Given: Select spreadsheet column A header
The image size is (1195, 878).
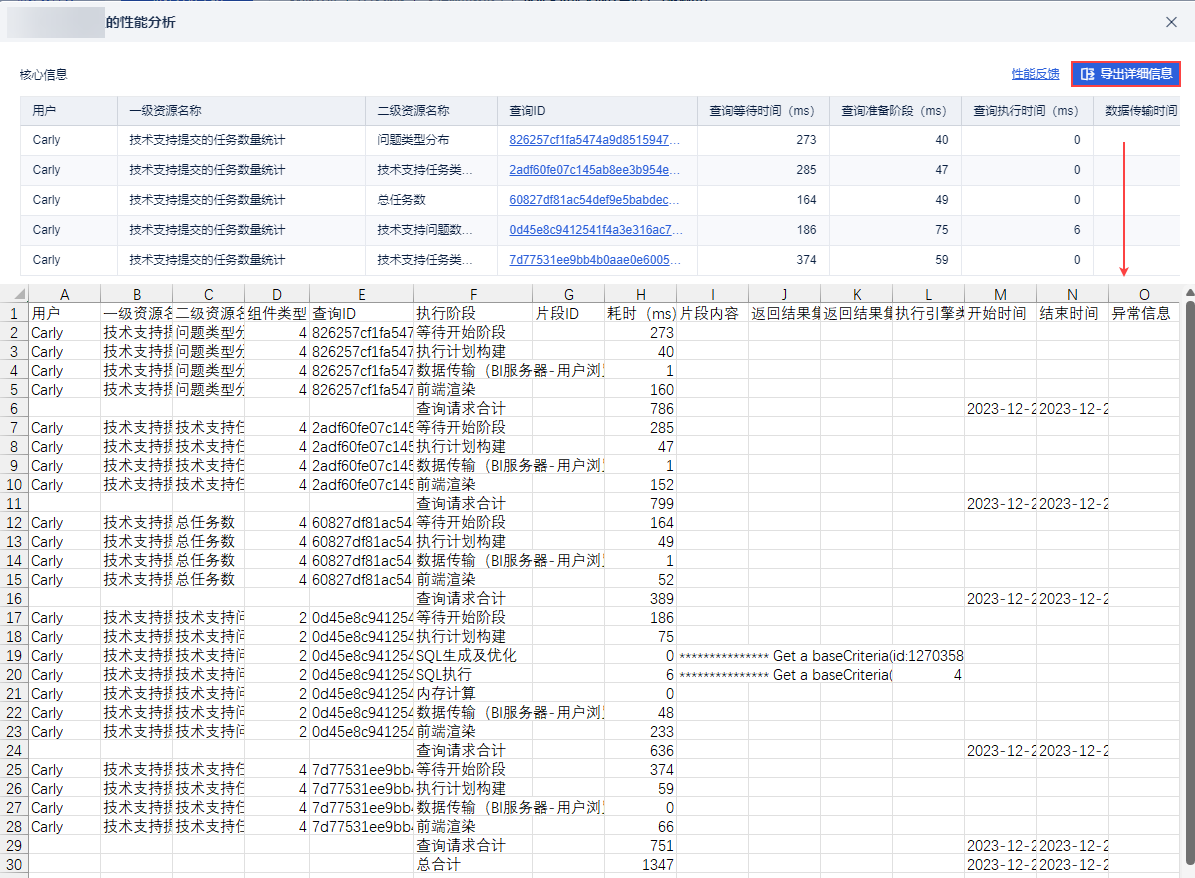Looking at the screenshot, I should 64,294.
